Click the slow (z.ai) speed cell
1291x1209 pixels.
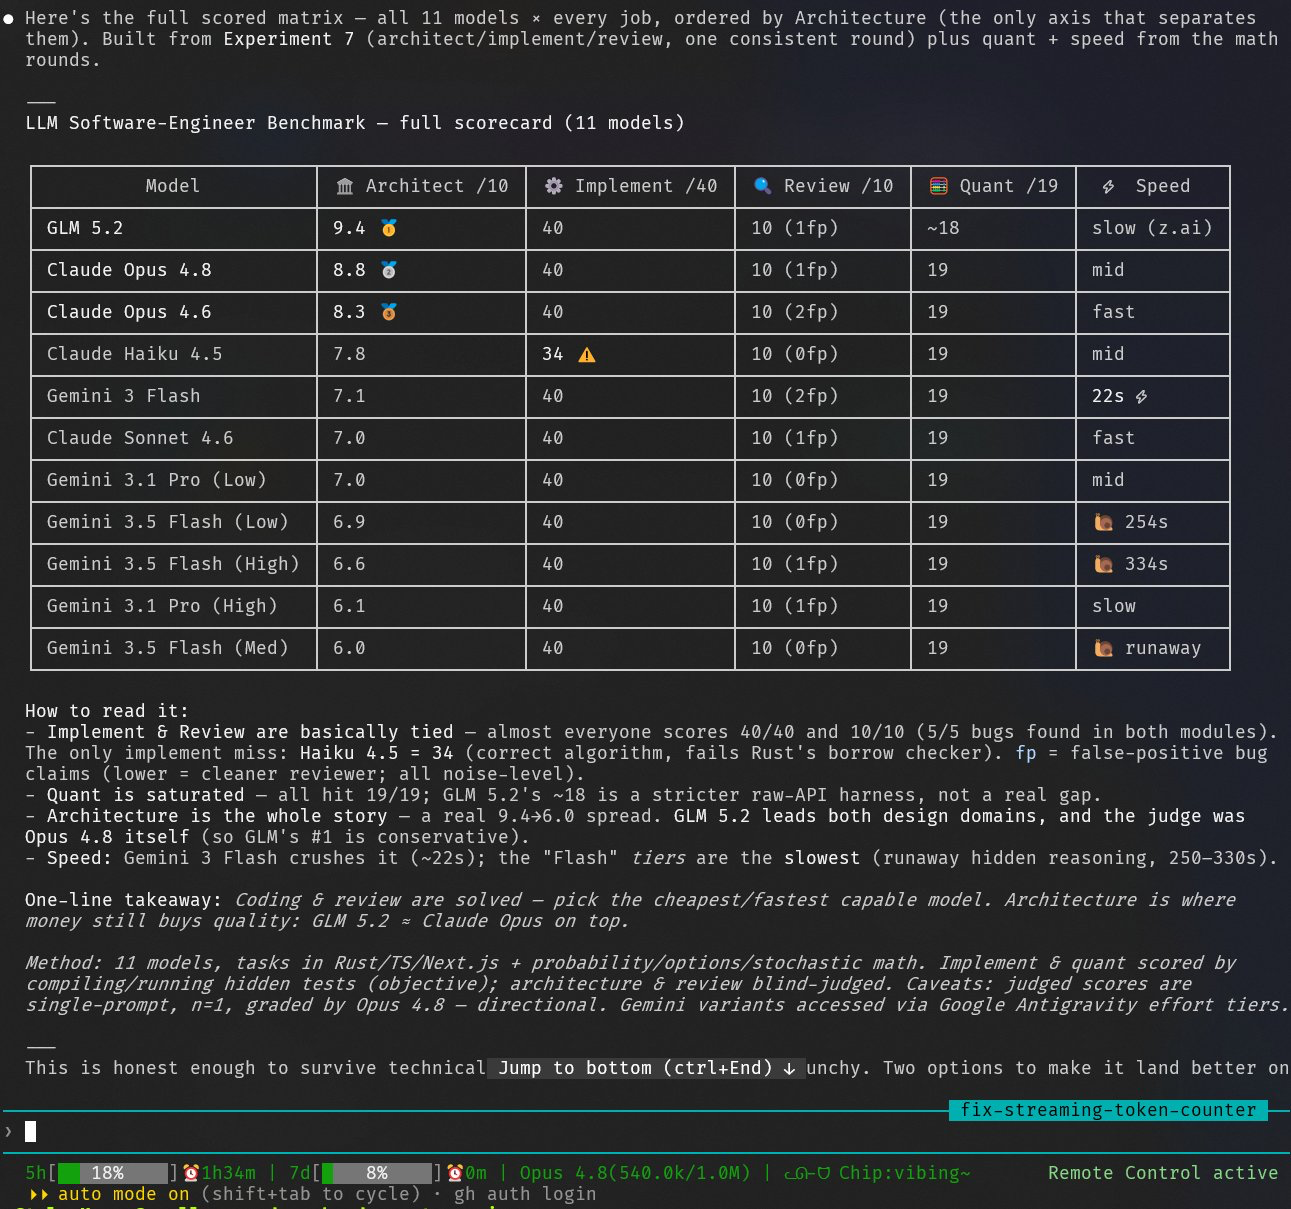[1152, 228]
